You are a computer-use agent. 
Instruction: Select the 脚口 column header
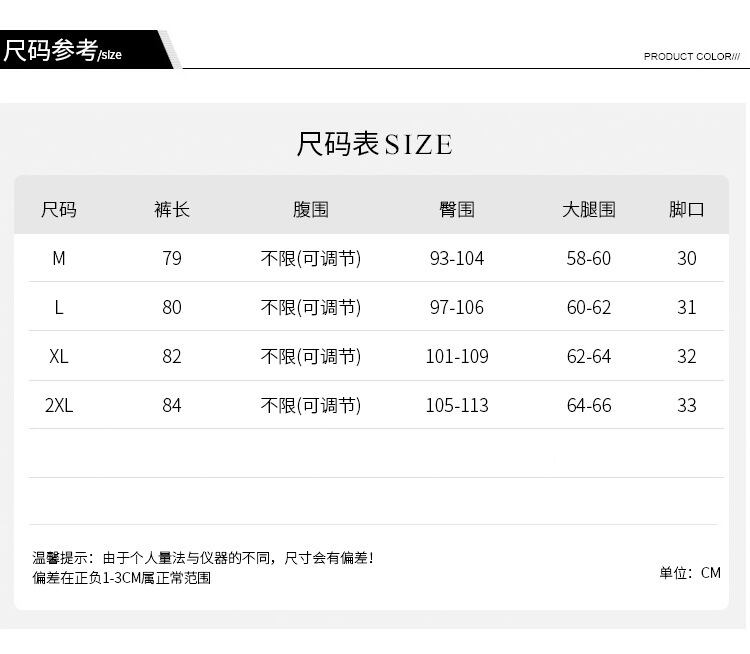coord(686,210)
